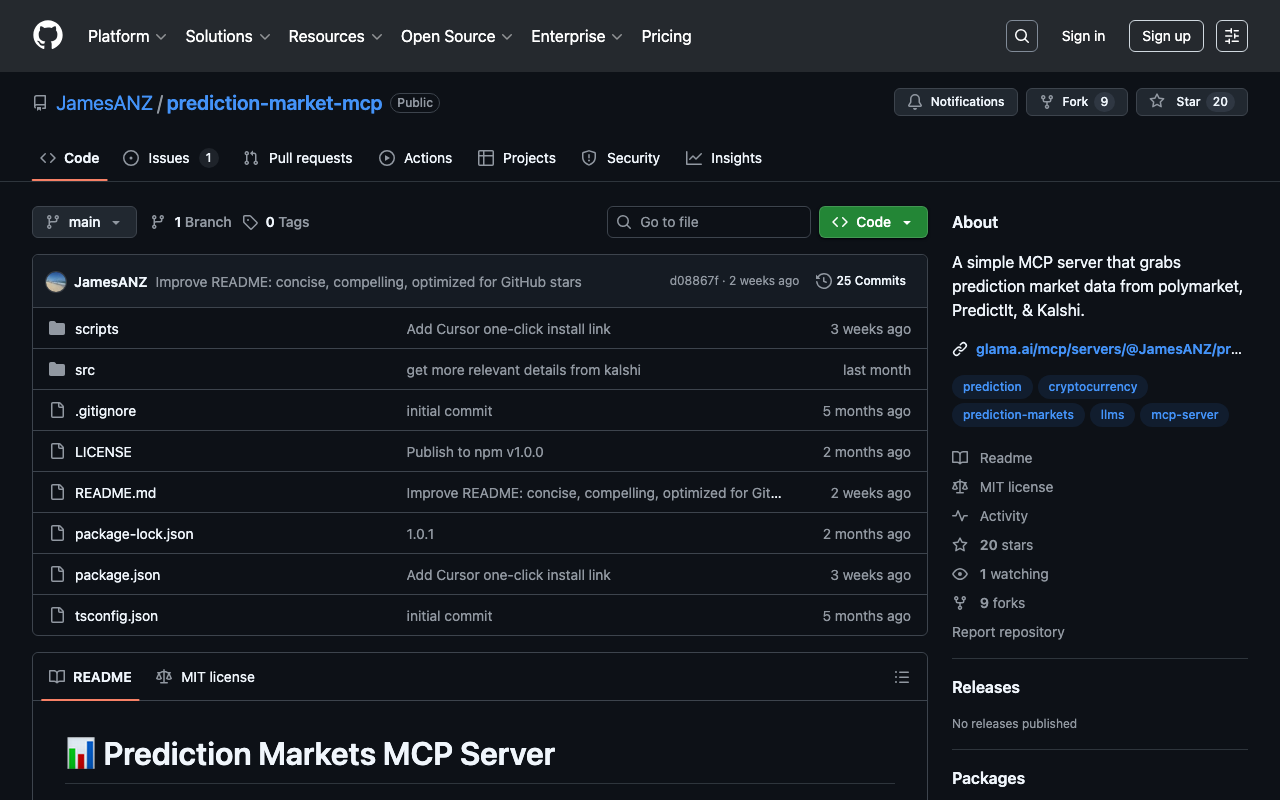Expand the main branch dropdown

84,222
